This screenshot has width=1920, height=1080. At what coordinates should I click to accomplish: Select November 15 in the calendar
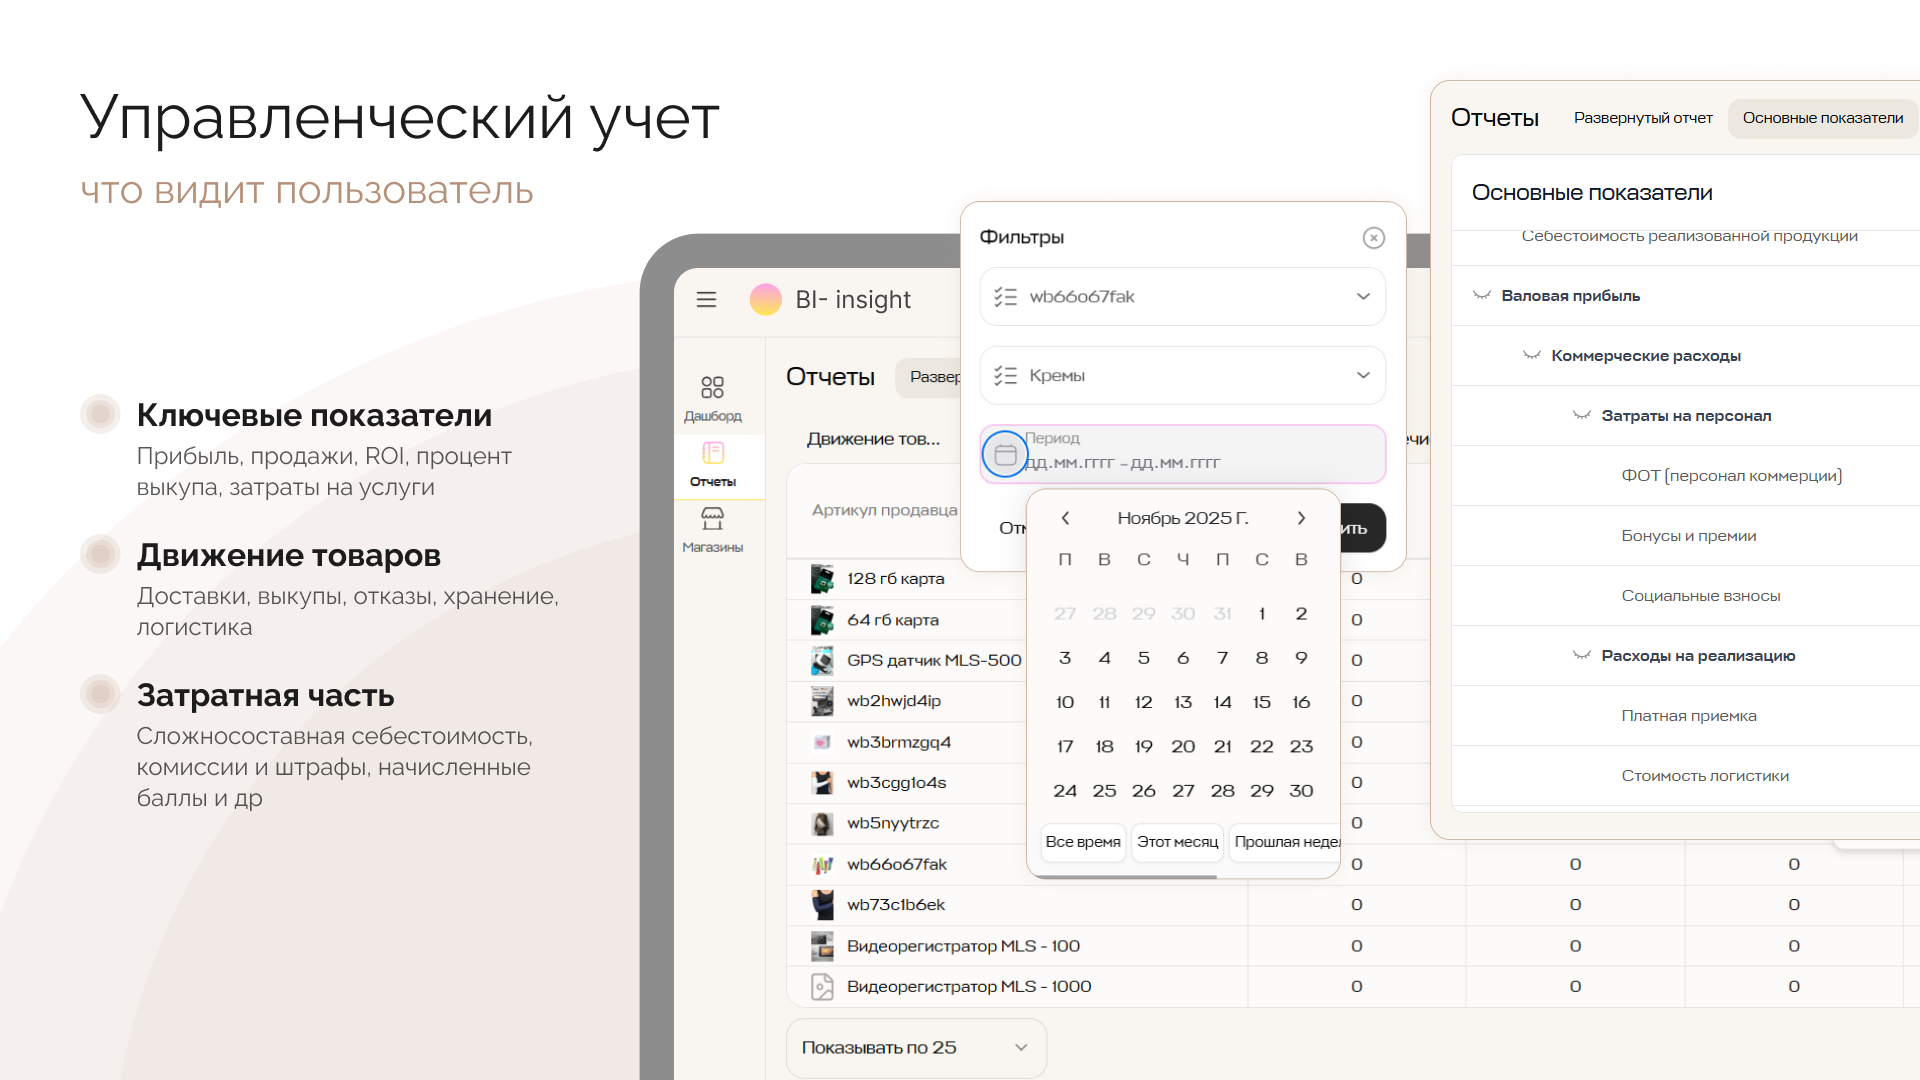[x=1261, y=702]
